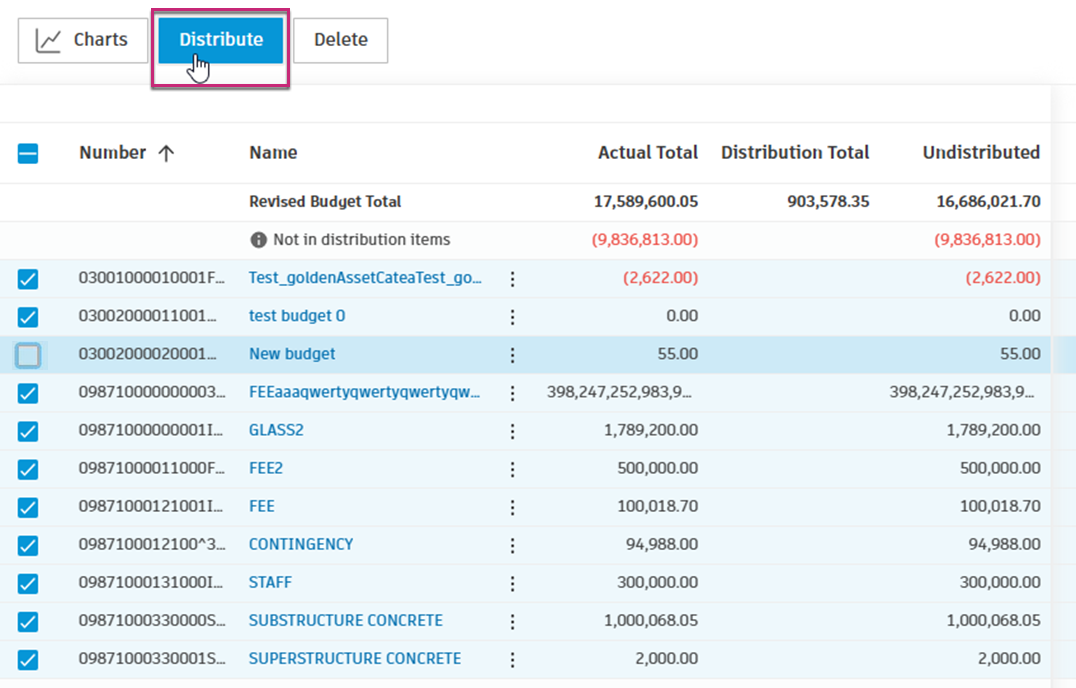1076x688 pixels.
Task: Check the New budget row checkbox
Action: [28, 355]
